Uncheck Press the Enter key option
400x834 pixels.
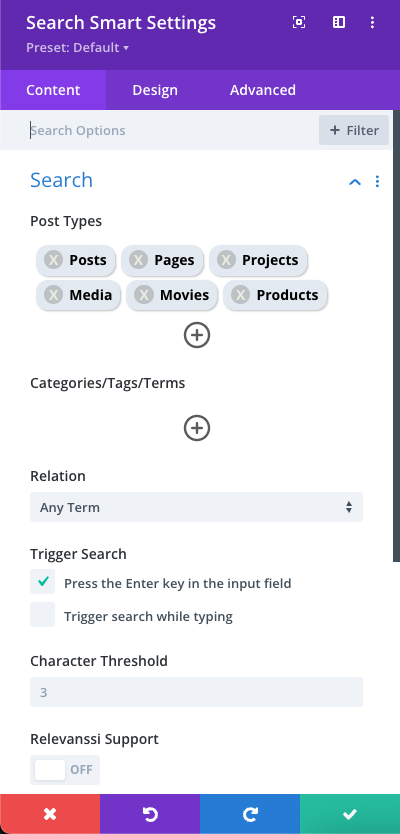43,581
